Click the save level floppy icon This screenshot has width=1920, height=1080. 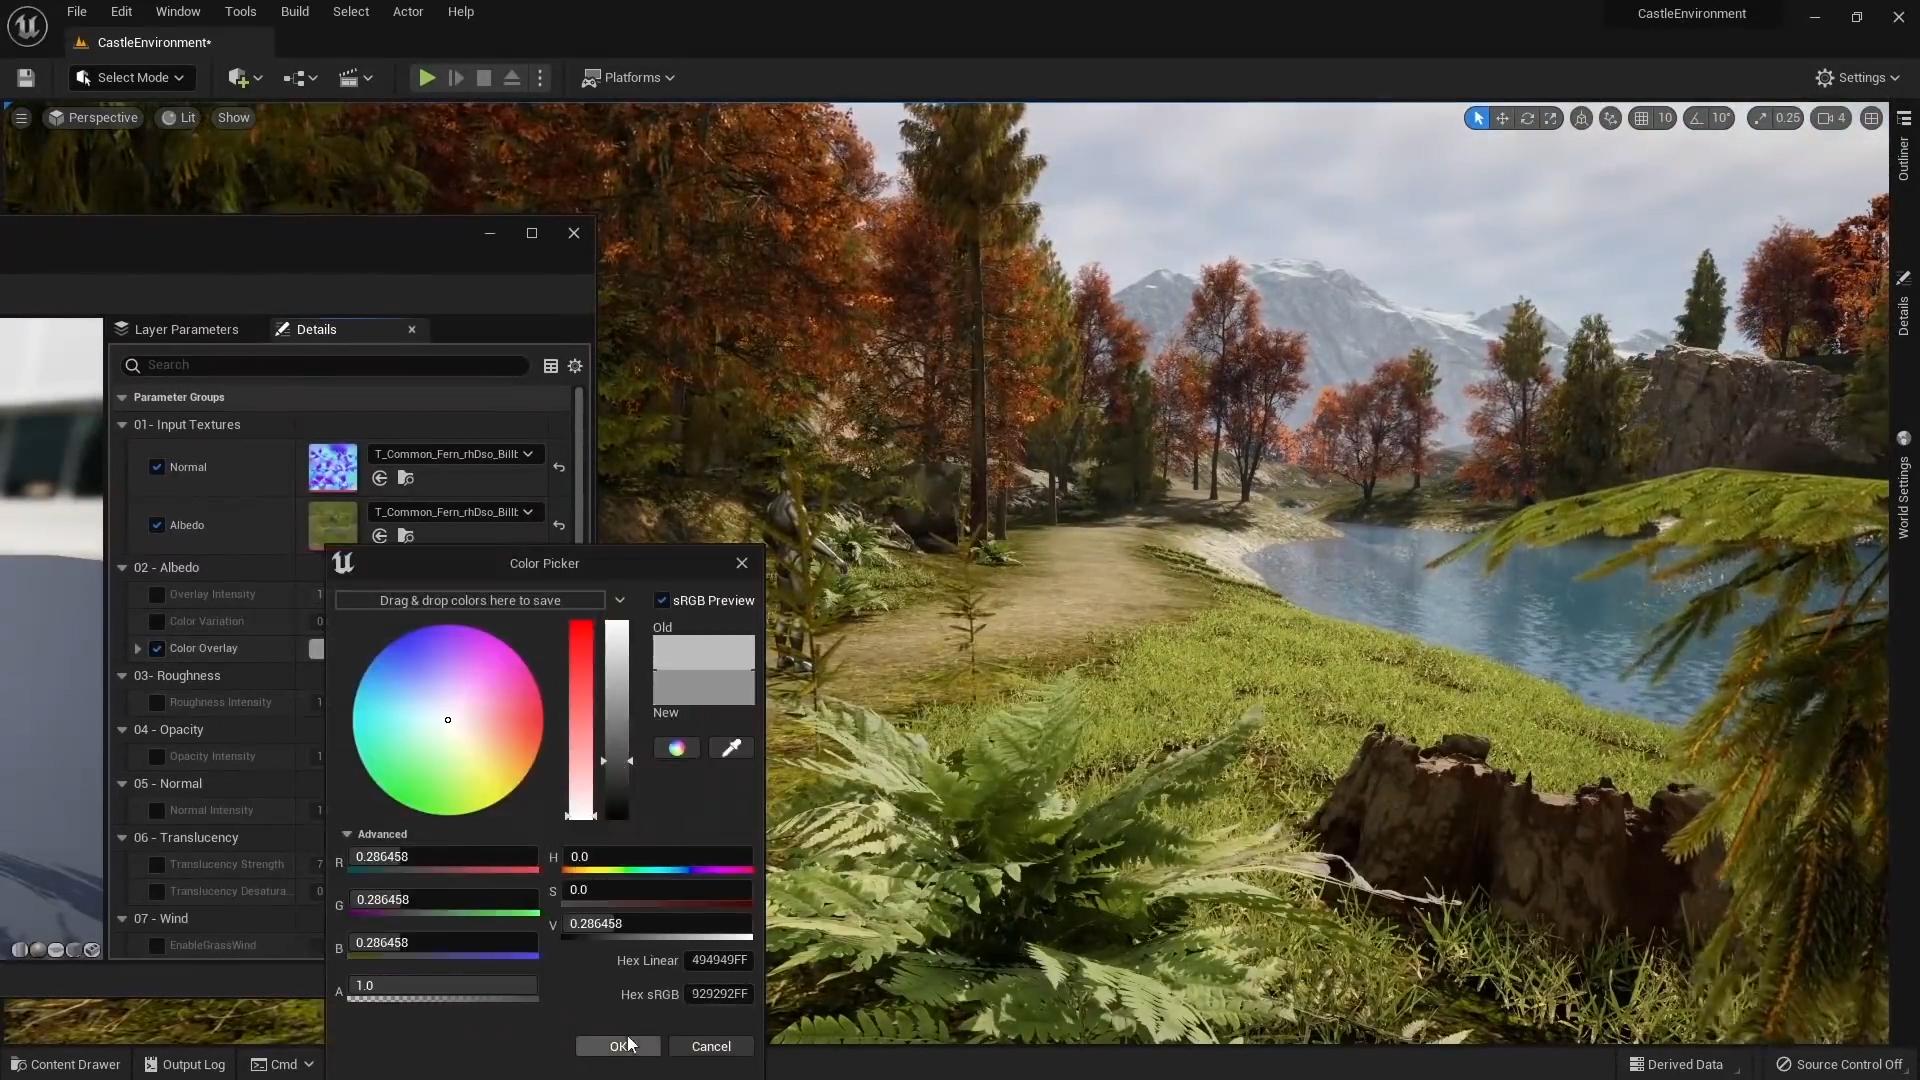[26, 78]
